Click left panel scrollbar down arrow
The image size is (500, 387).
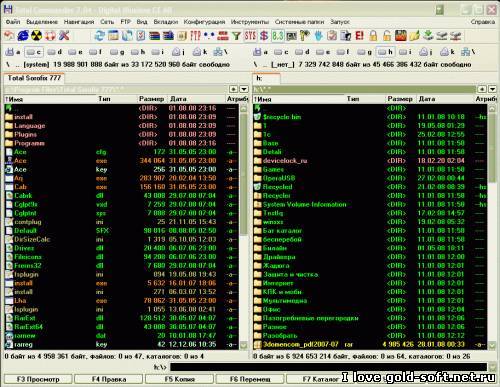coord(244,345)
